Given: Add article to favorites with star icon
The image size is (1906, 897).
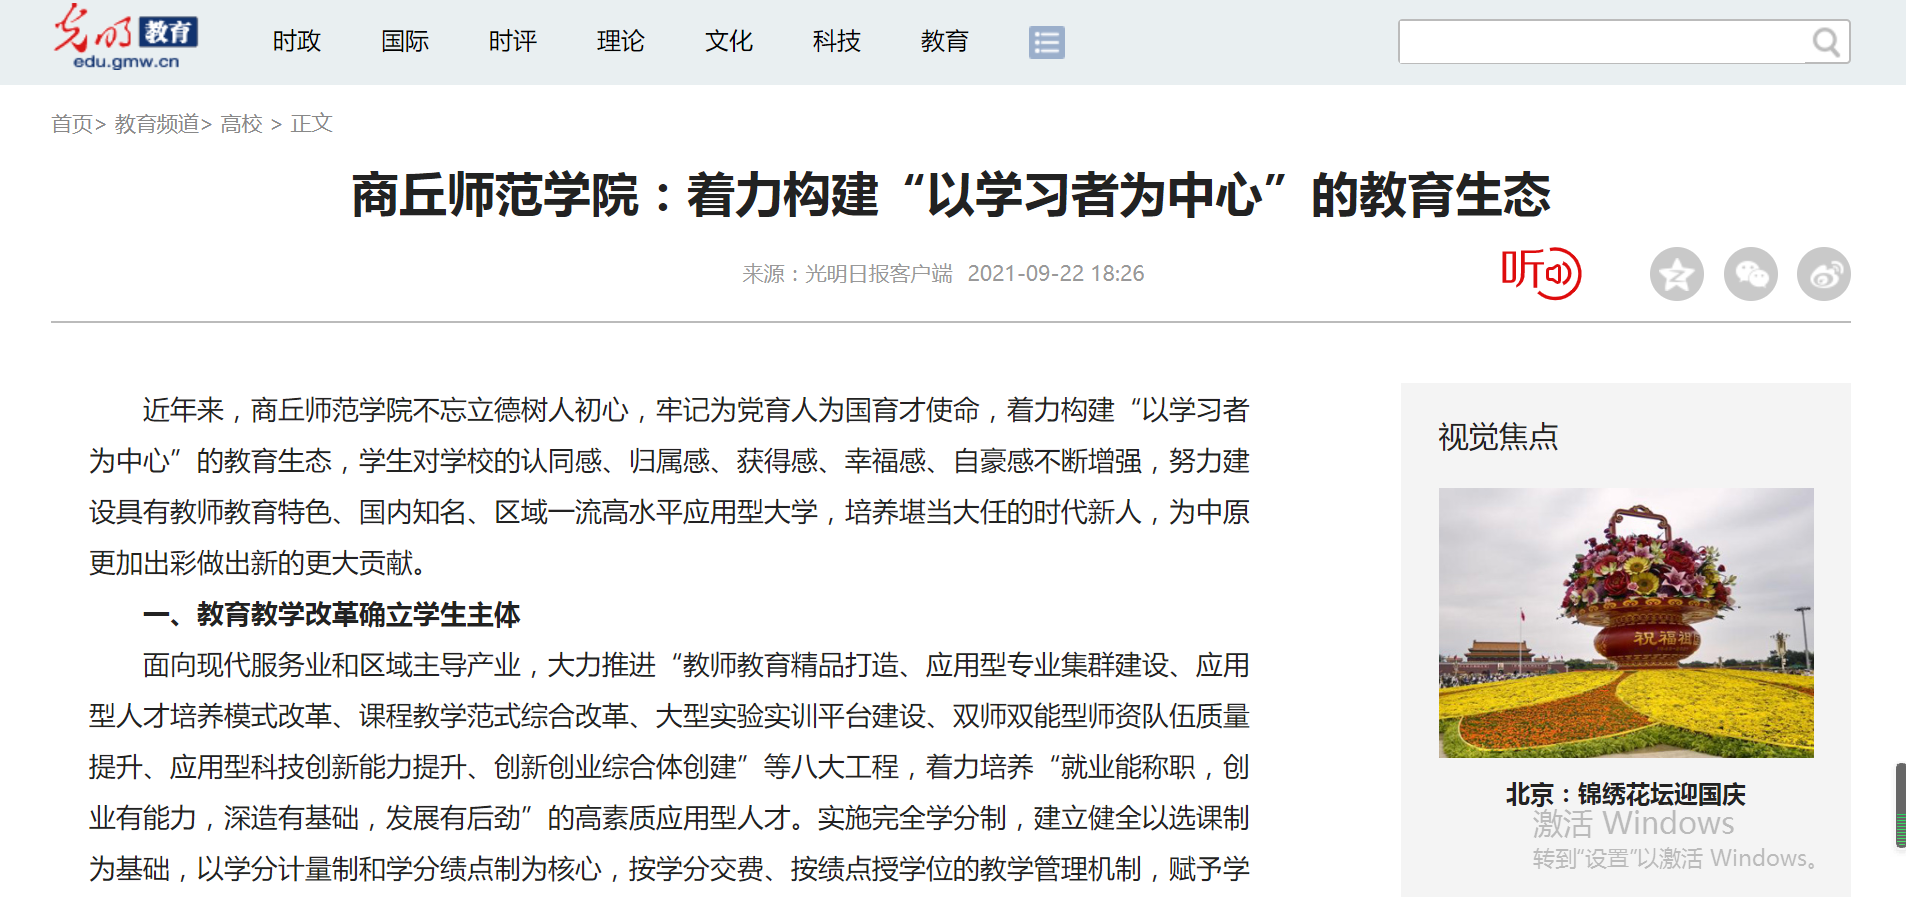Looking at the screenshot, I should pyautogui.click(x=1676, y=274).
